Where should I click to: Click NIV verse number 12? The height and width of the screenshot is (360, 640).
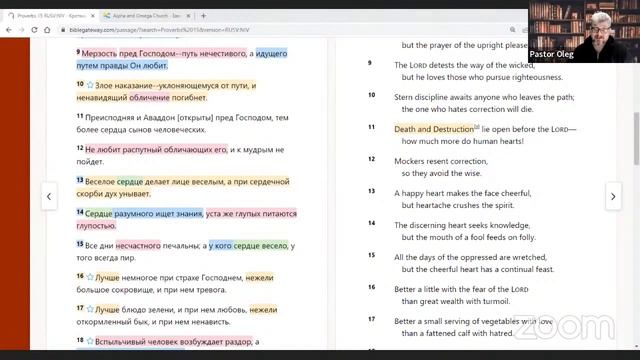pos(371,159)
